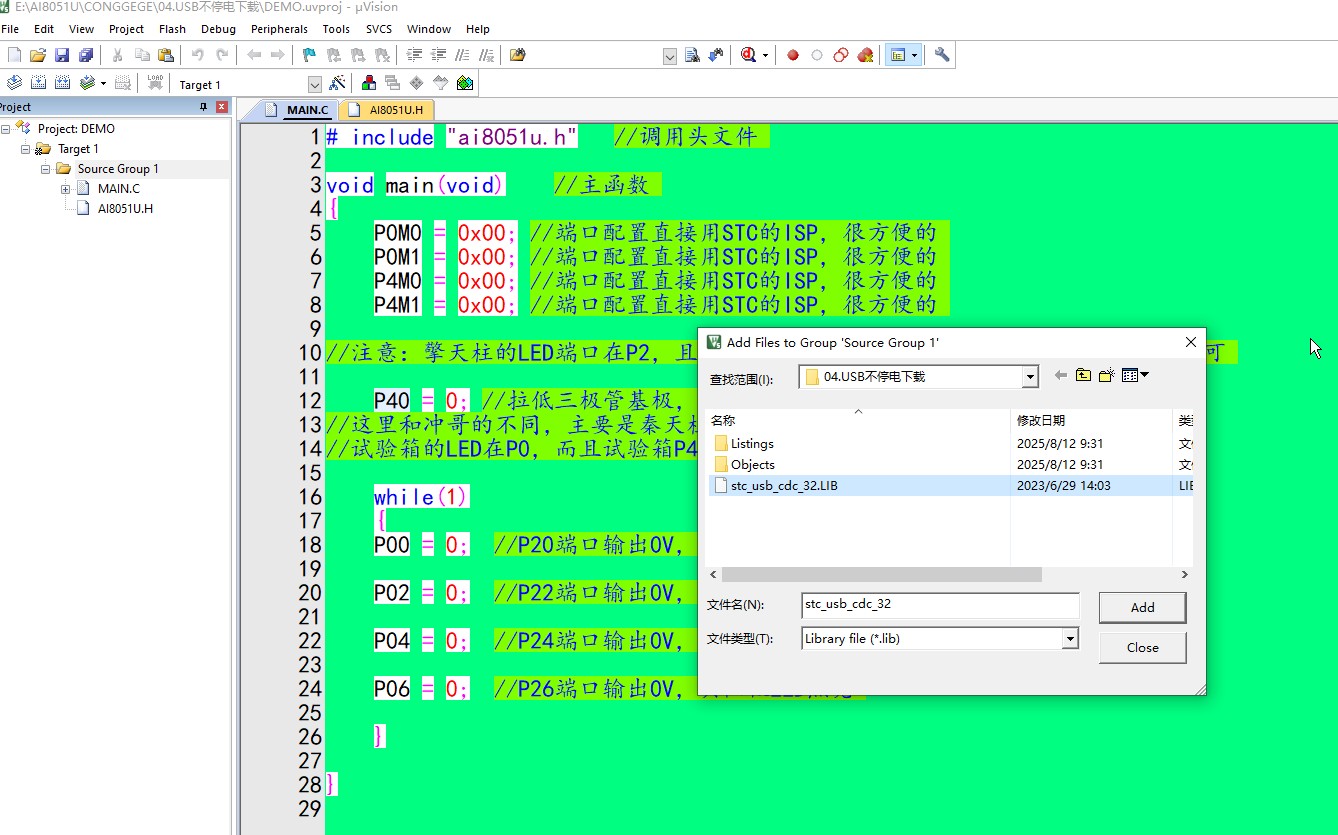Start debug session with magnifier d icon
Image resolution: width=1338 pixels, height=835 pixels.
749,55
